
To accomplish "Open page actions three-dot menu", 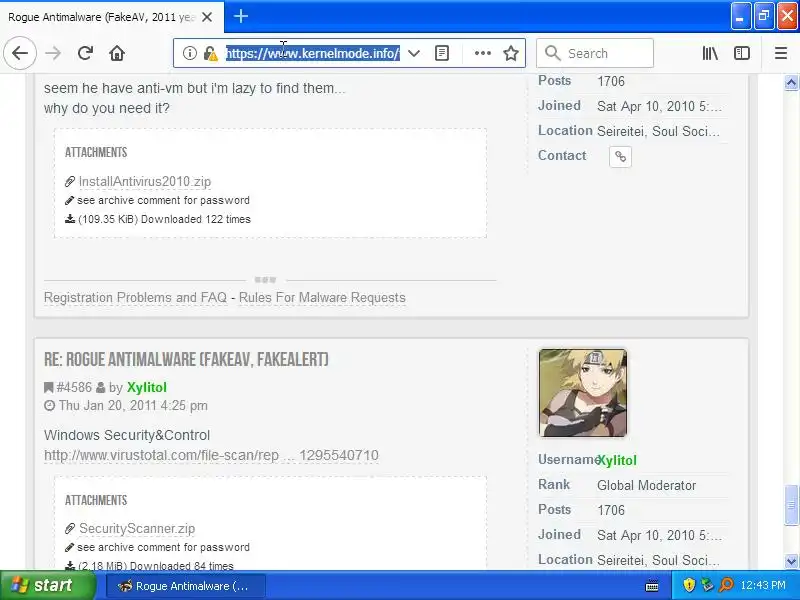I will 482,53.
